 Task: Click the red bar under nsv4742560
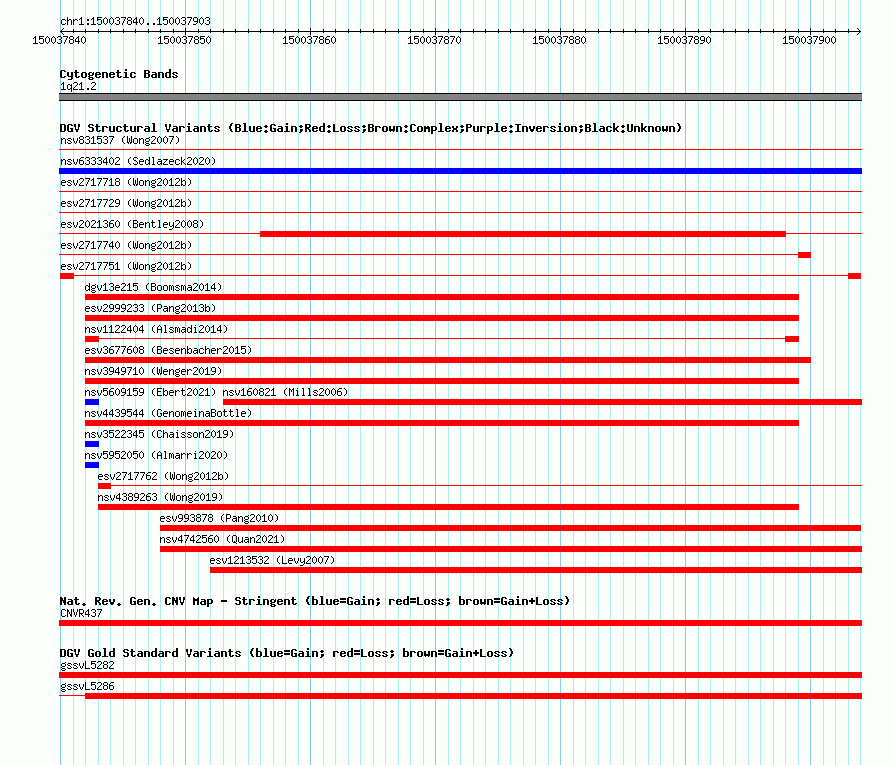(511, 549)
